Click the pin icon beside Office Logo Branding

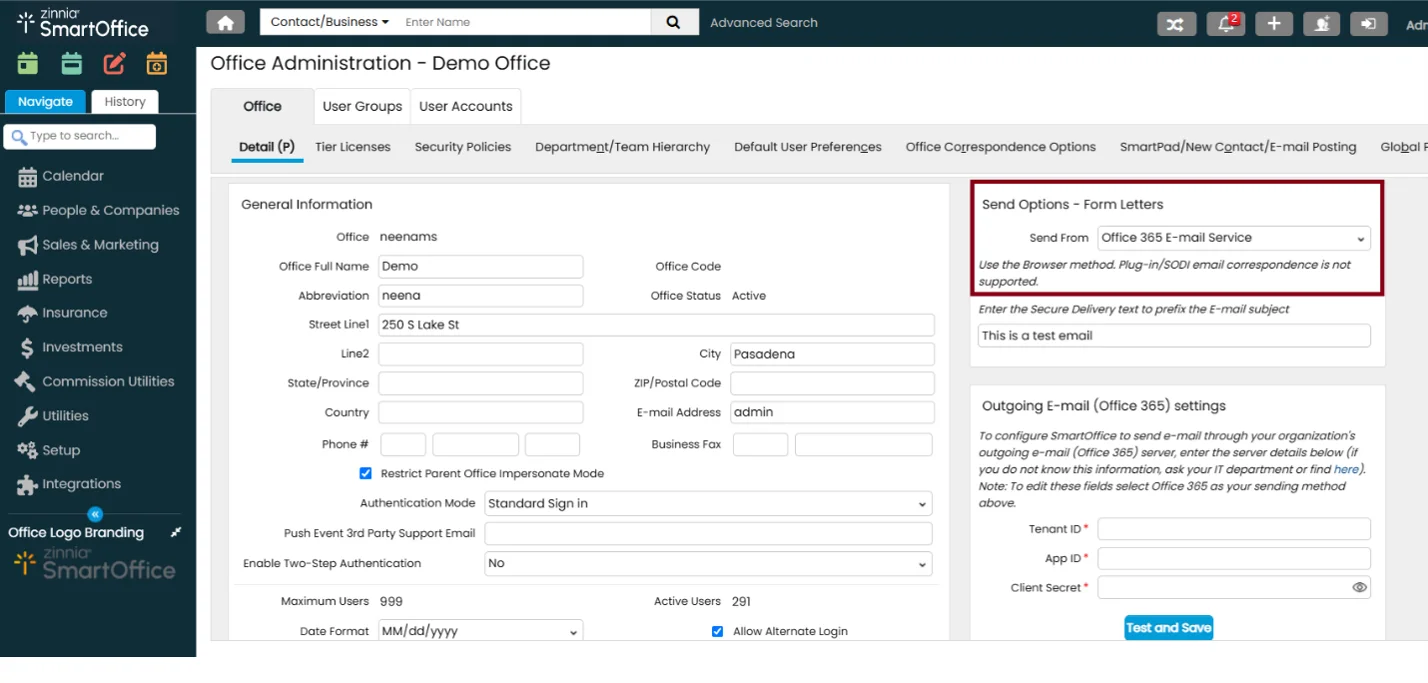(176, 532)
